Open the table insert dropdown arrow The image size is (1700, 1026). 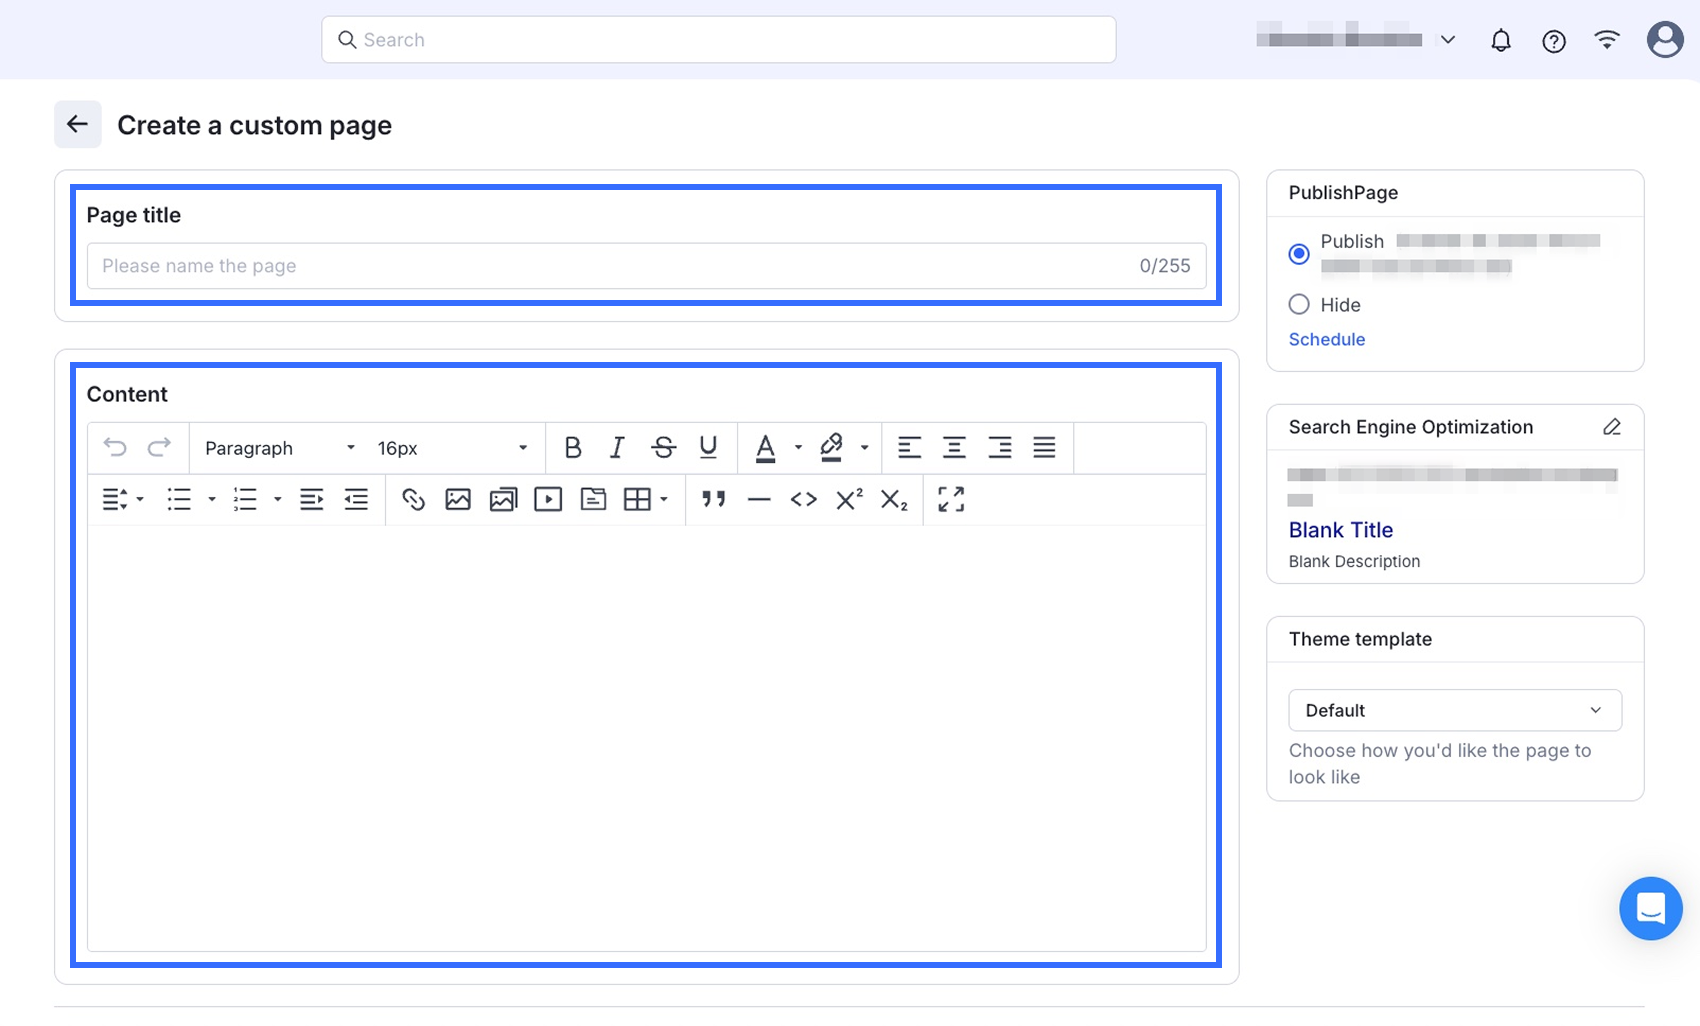coord(664,499)
